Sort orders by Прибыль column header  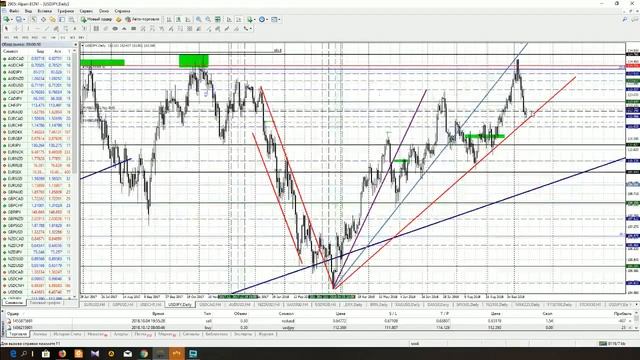(622, 313)
